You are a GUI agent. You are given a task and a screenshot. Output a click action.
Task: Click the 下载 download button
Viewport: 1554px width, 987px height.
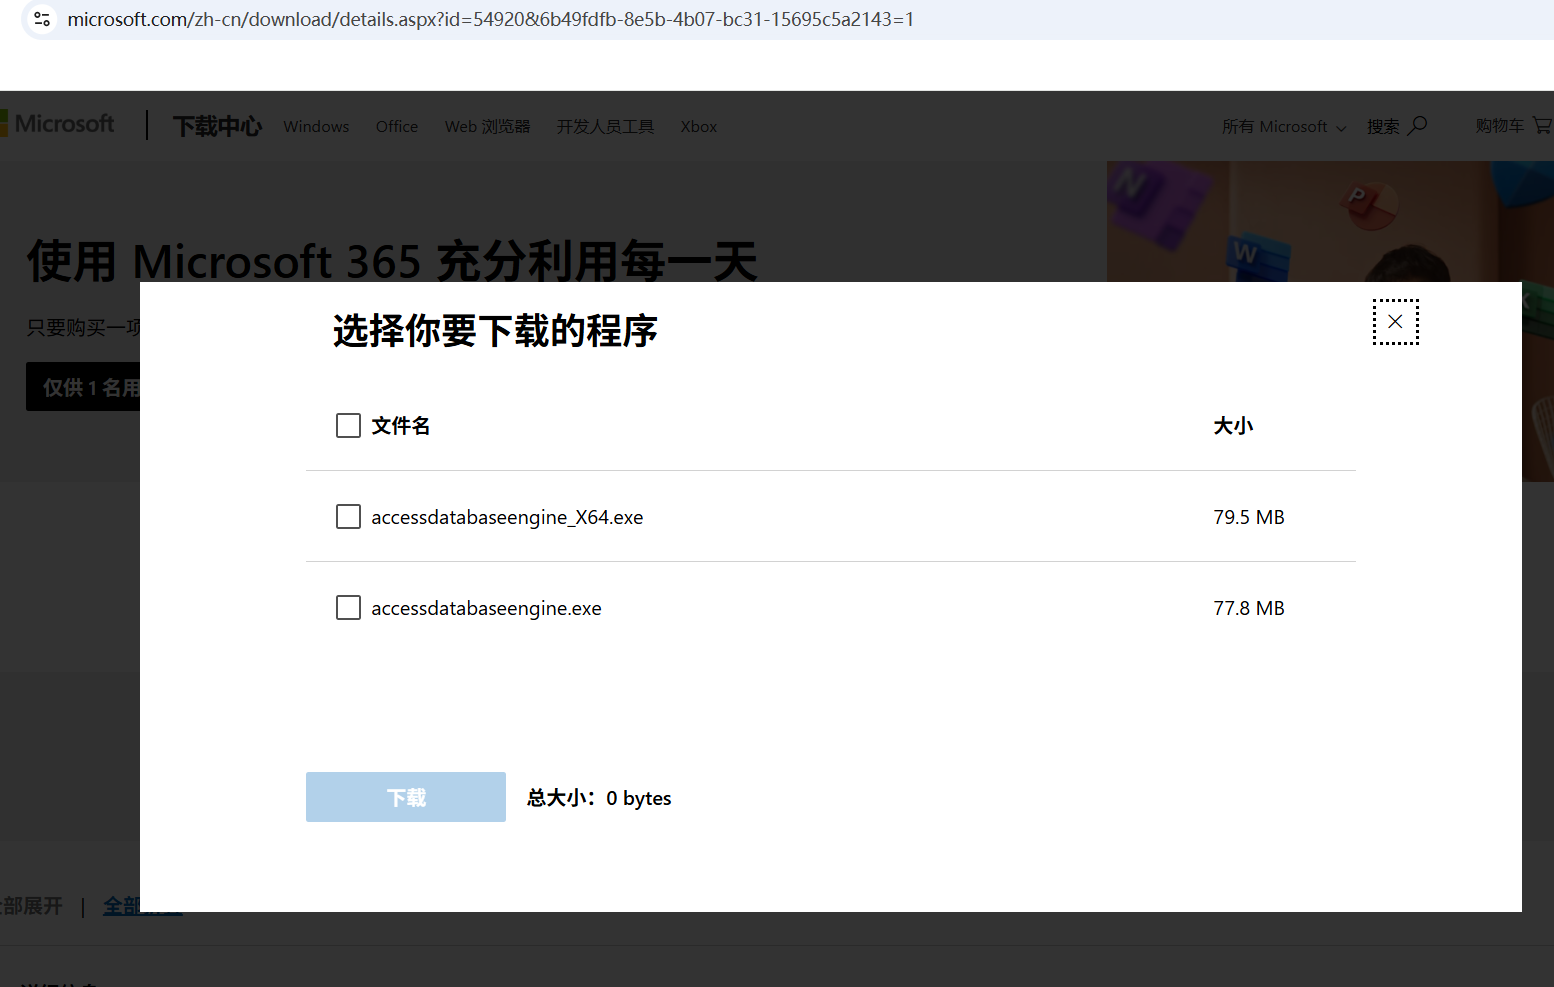(406, 797)
